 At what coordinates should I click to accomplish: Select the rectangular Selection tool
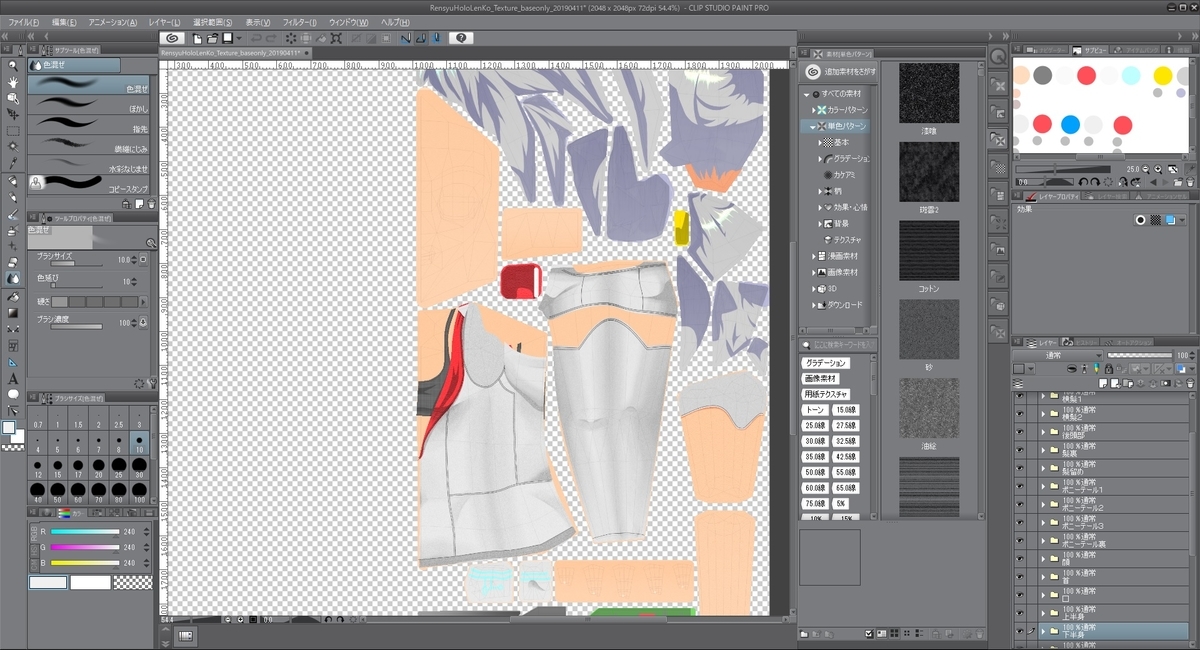pyautogui.click(x=13, y=130)
